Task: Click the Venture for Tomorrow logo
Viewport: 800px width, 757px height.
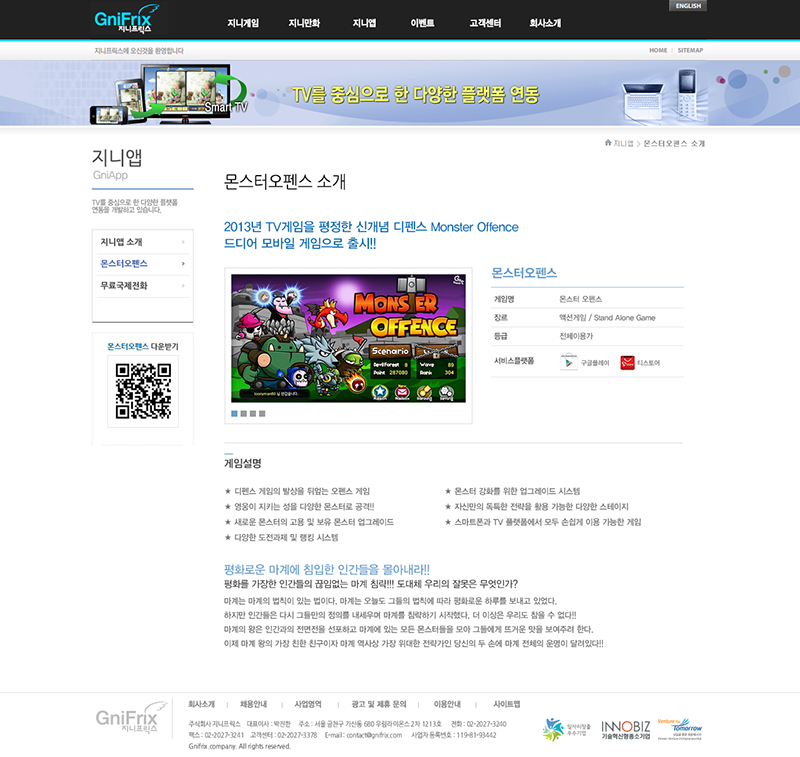Action: click(x=680, y=728)
